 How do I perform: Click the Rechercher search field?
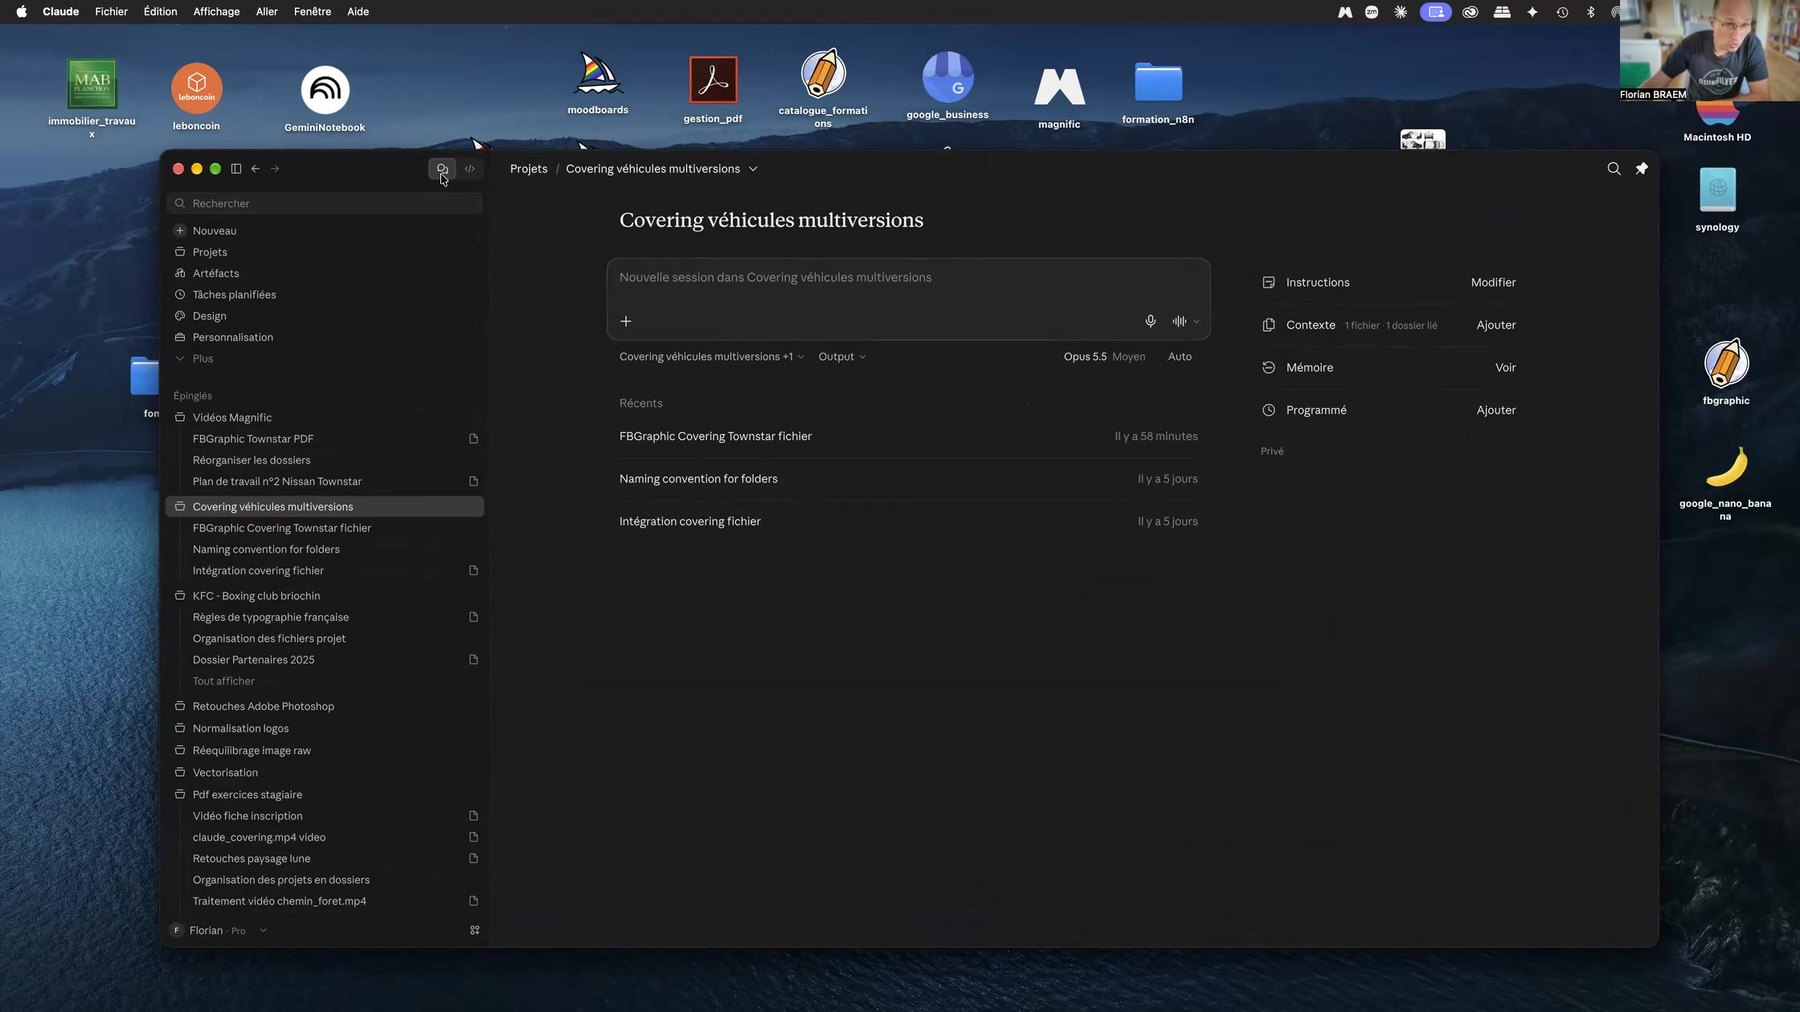click(x=325, y=203)
